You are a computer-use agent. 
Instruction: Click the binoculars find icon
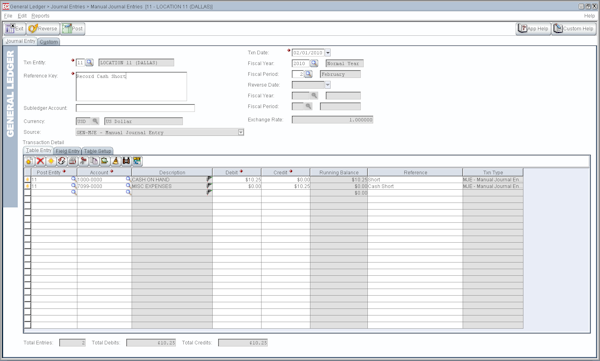[x=126, y=161]
